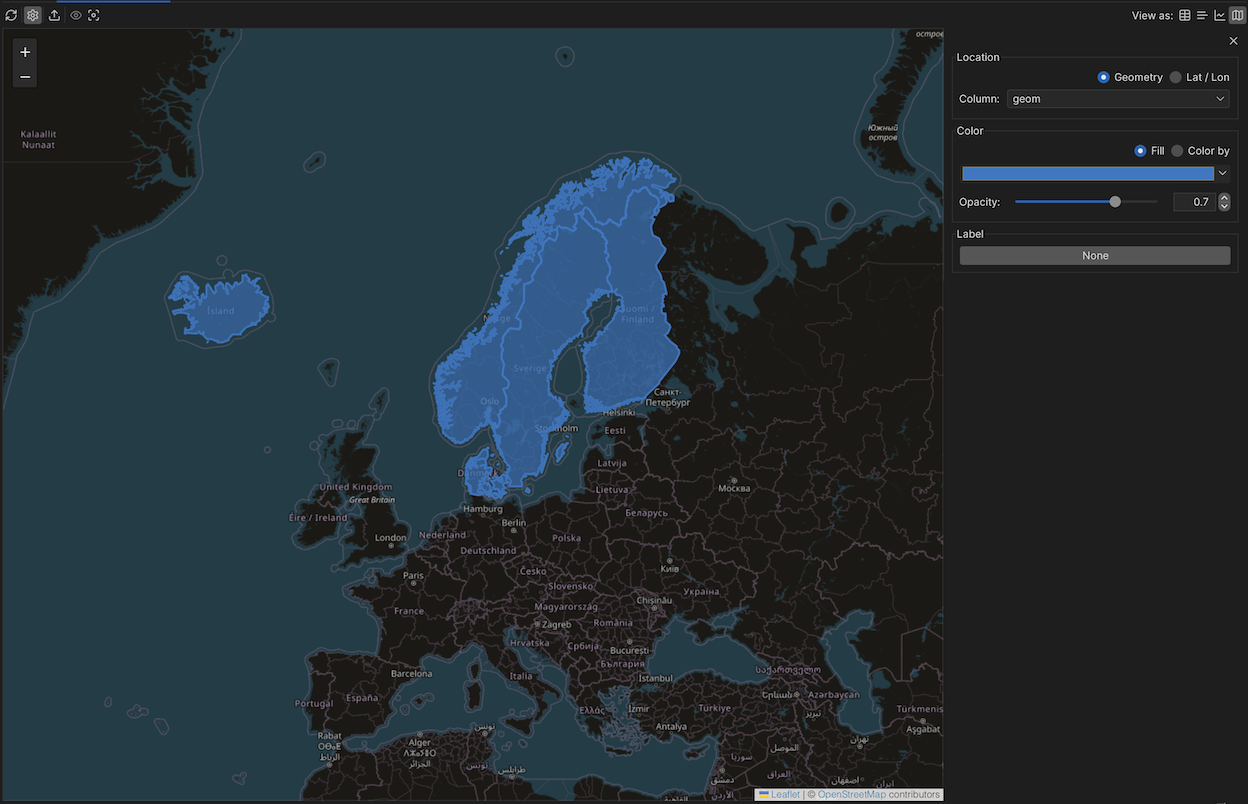Viewport: 1248px width, 804px height.
Task: Select the map view icon
Action: point(1237,15)
